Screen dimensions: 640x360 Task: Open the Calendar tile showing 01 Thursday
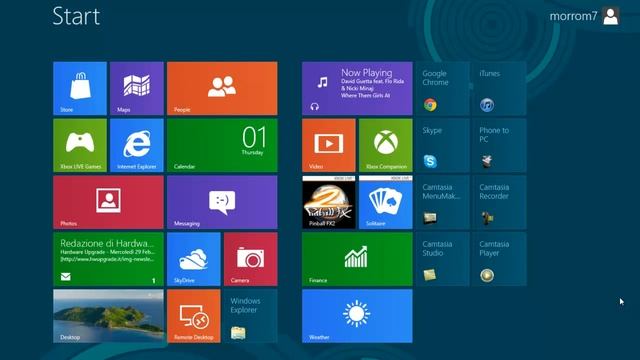222,145
